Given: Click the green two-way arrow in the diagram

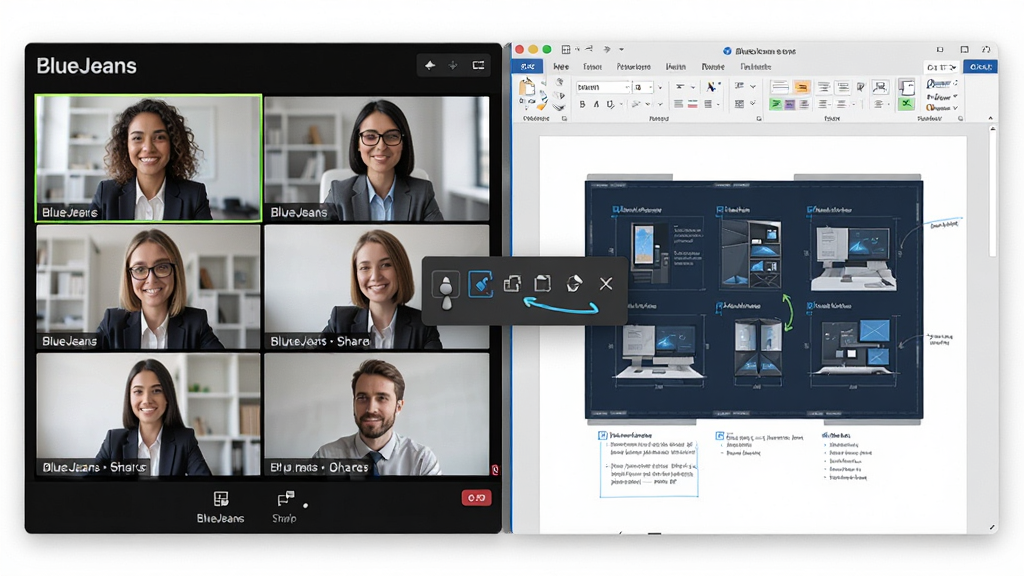Looking at the screenshot, I should click(x=789, y=312).
